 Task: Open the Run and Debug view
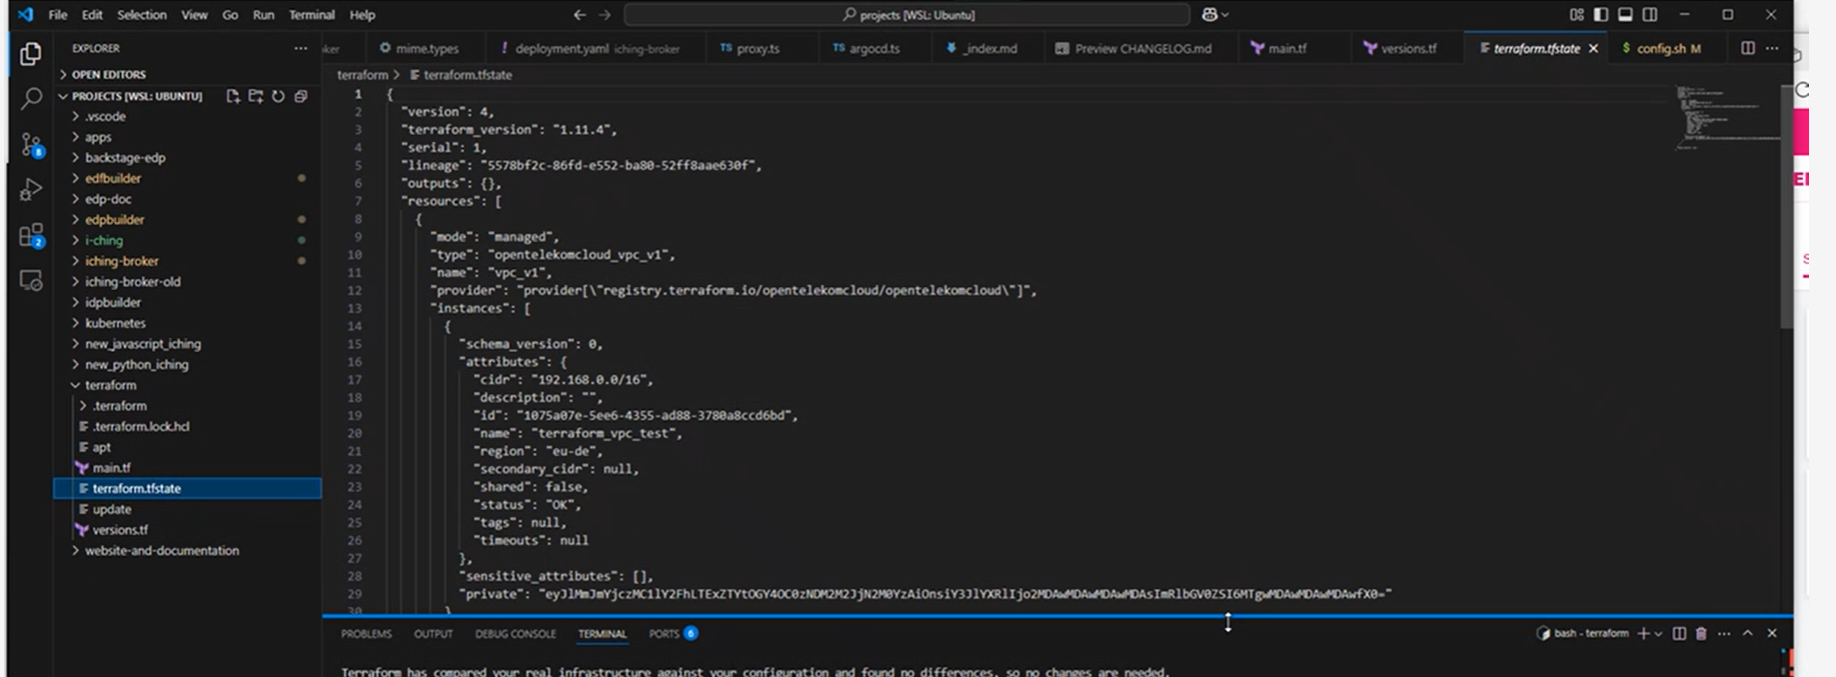click(x=31, y=190)
